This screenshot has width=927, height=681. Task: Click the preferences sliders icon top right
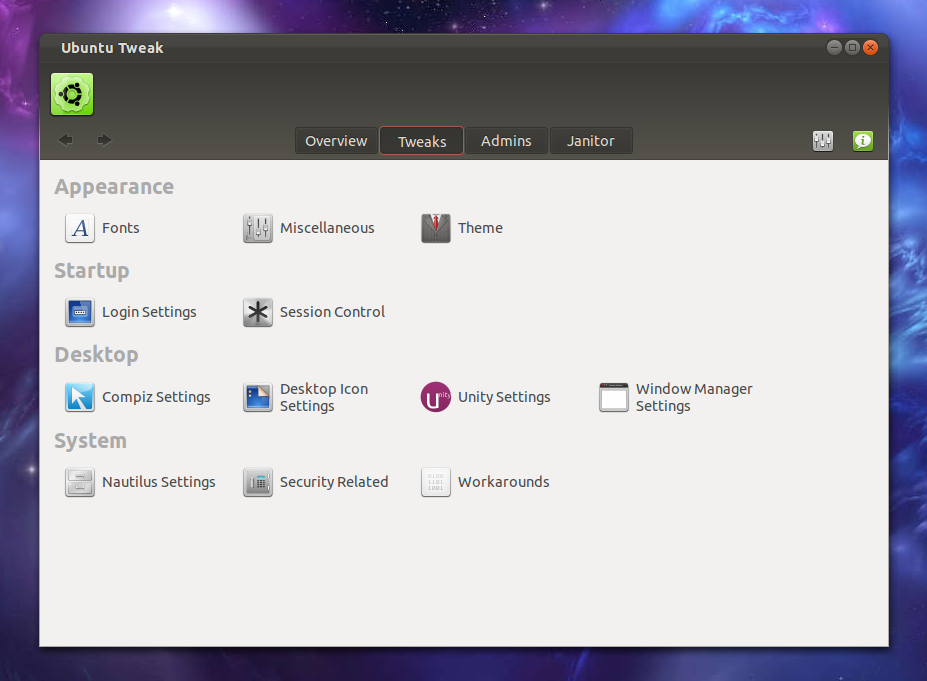click(x=822, y=140)
